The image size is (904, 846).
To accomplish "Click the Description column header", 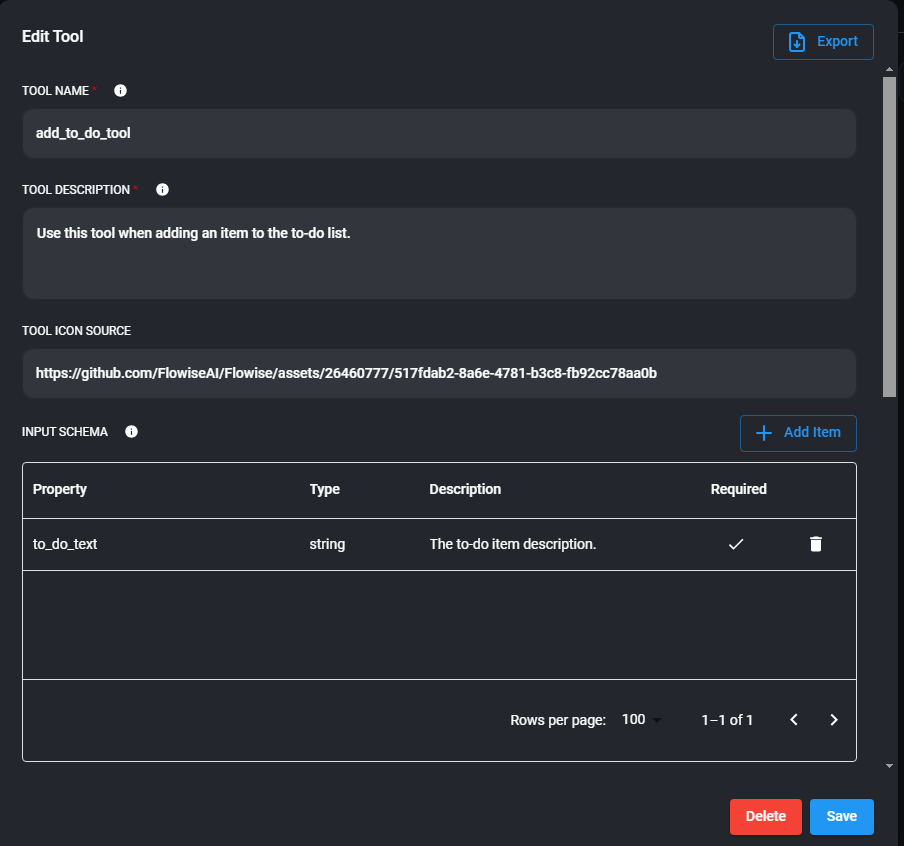I will pos(465,490).
